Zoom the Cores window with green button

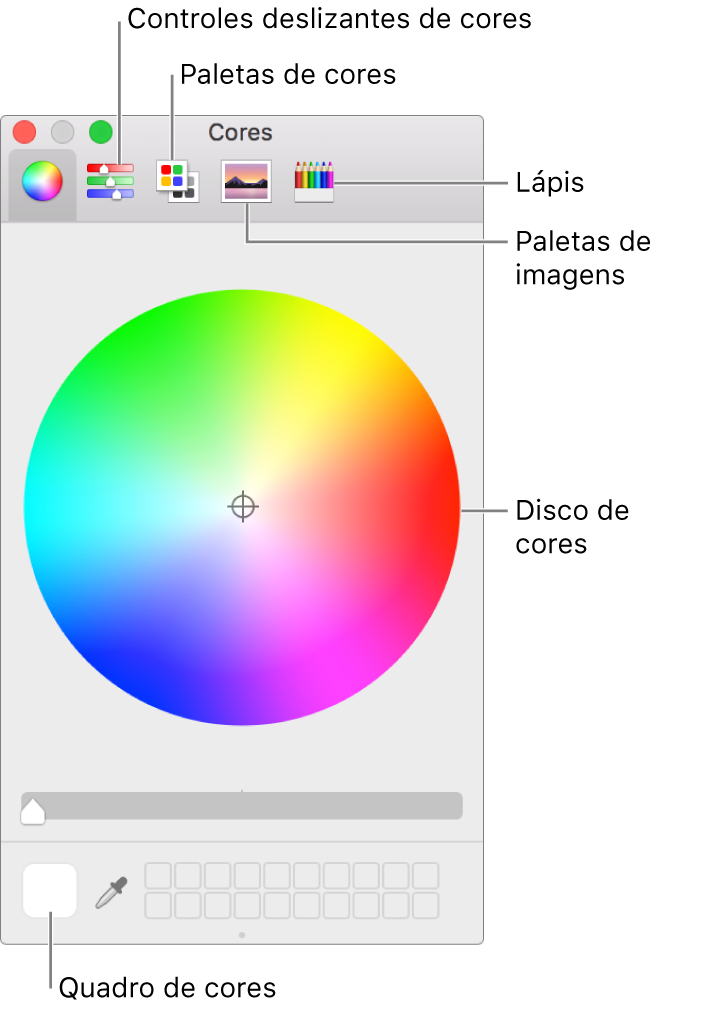[x=101, y=132]
